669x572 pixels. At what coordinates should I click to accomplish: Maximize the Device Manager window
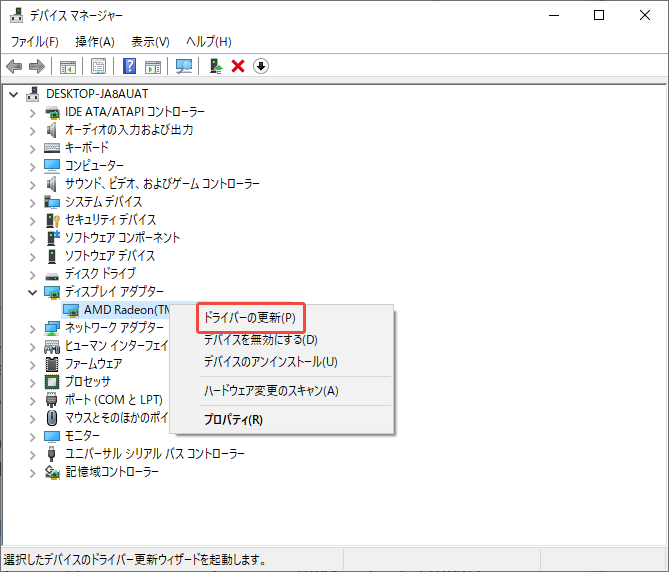point(599,15)
